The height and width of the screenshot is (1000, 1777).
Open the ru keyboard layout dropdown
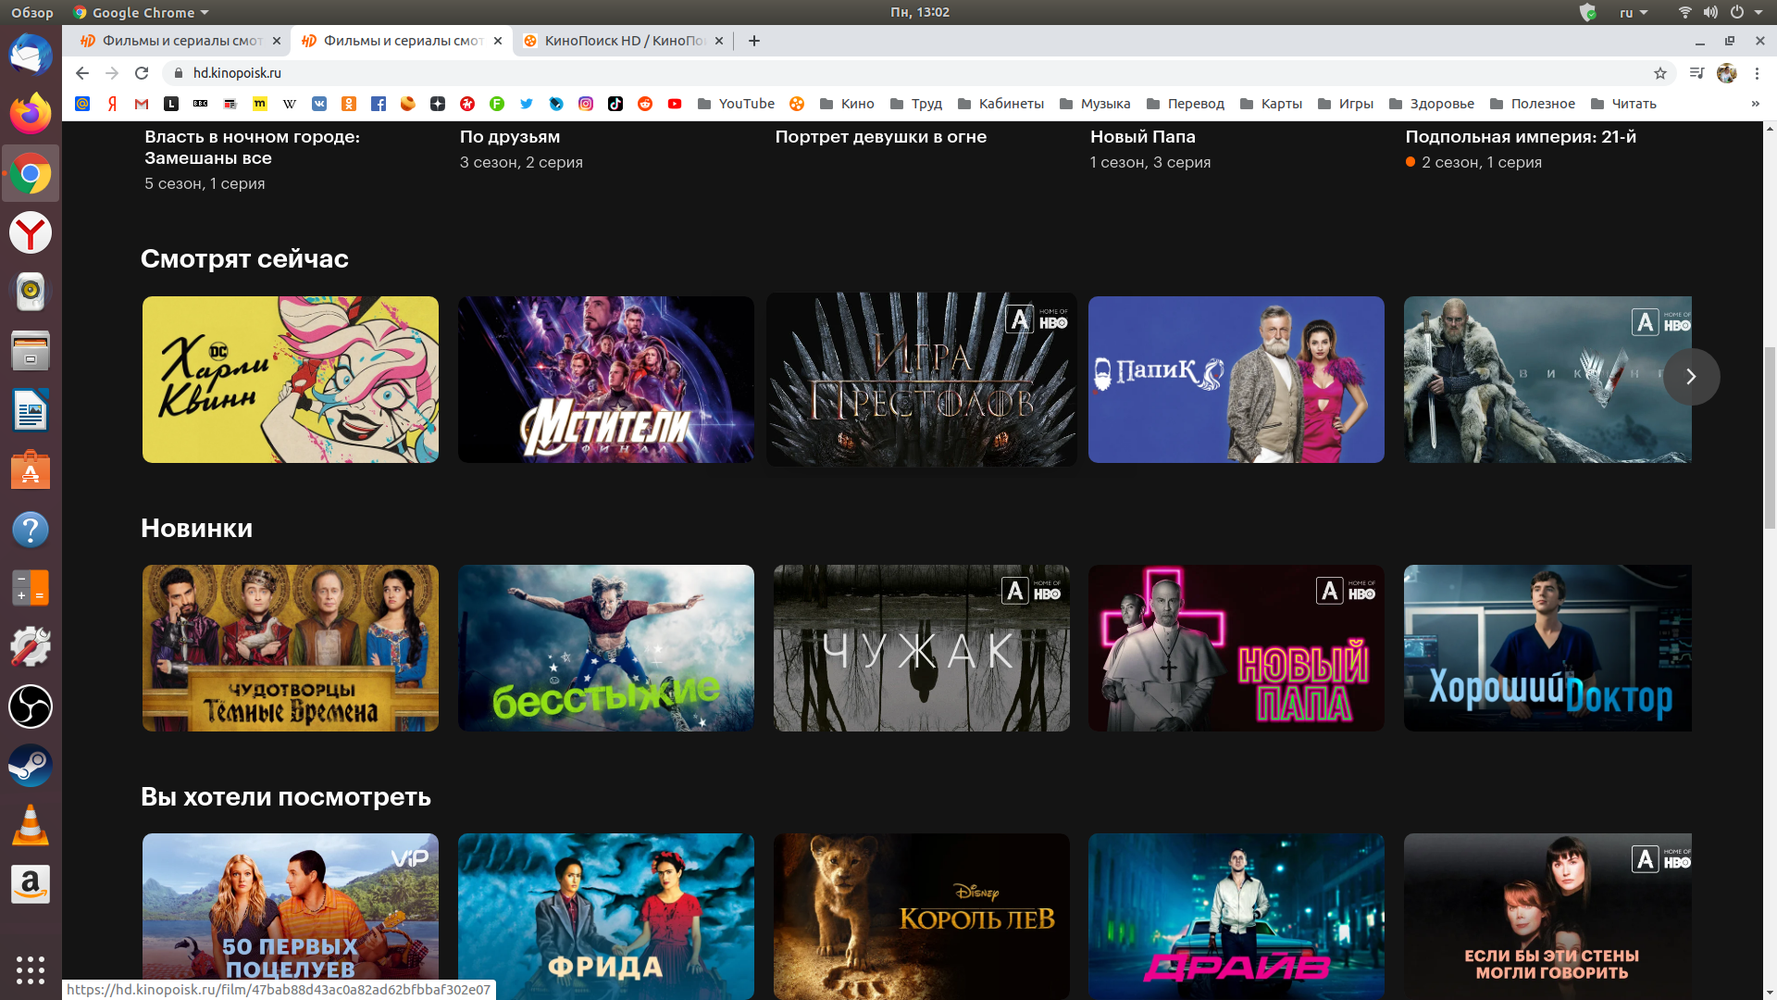tap(1634, 12)
